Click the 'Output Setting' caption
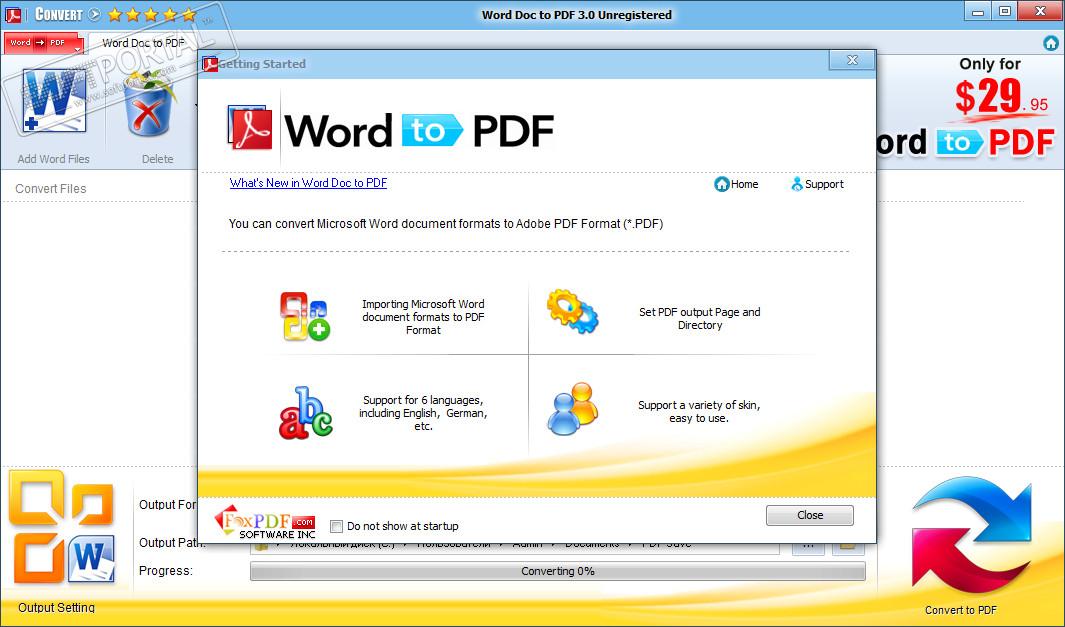Screen dimensions: 1065x627 [x=56, y=608]
